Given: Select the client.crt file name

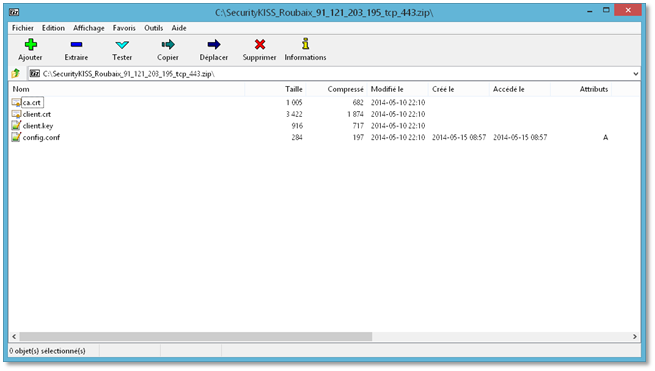Looking at the screenshot, I should point(37,114).
